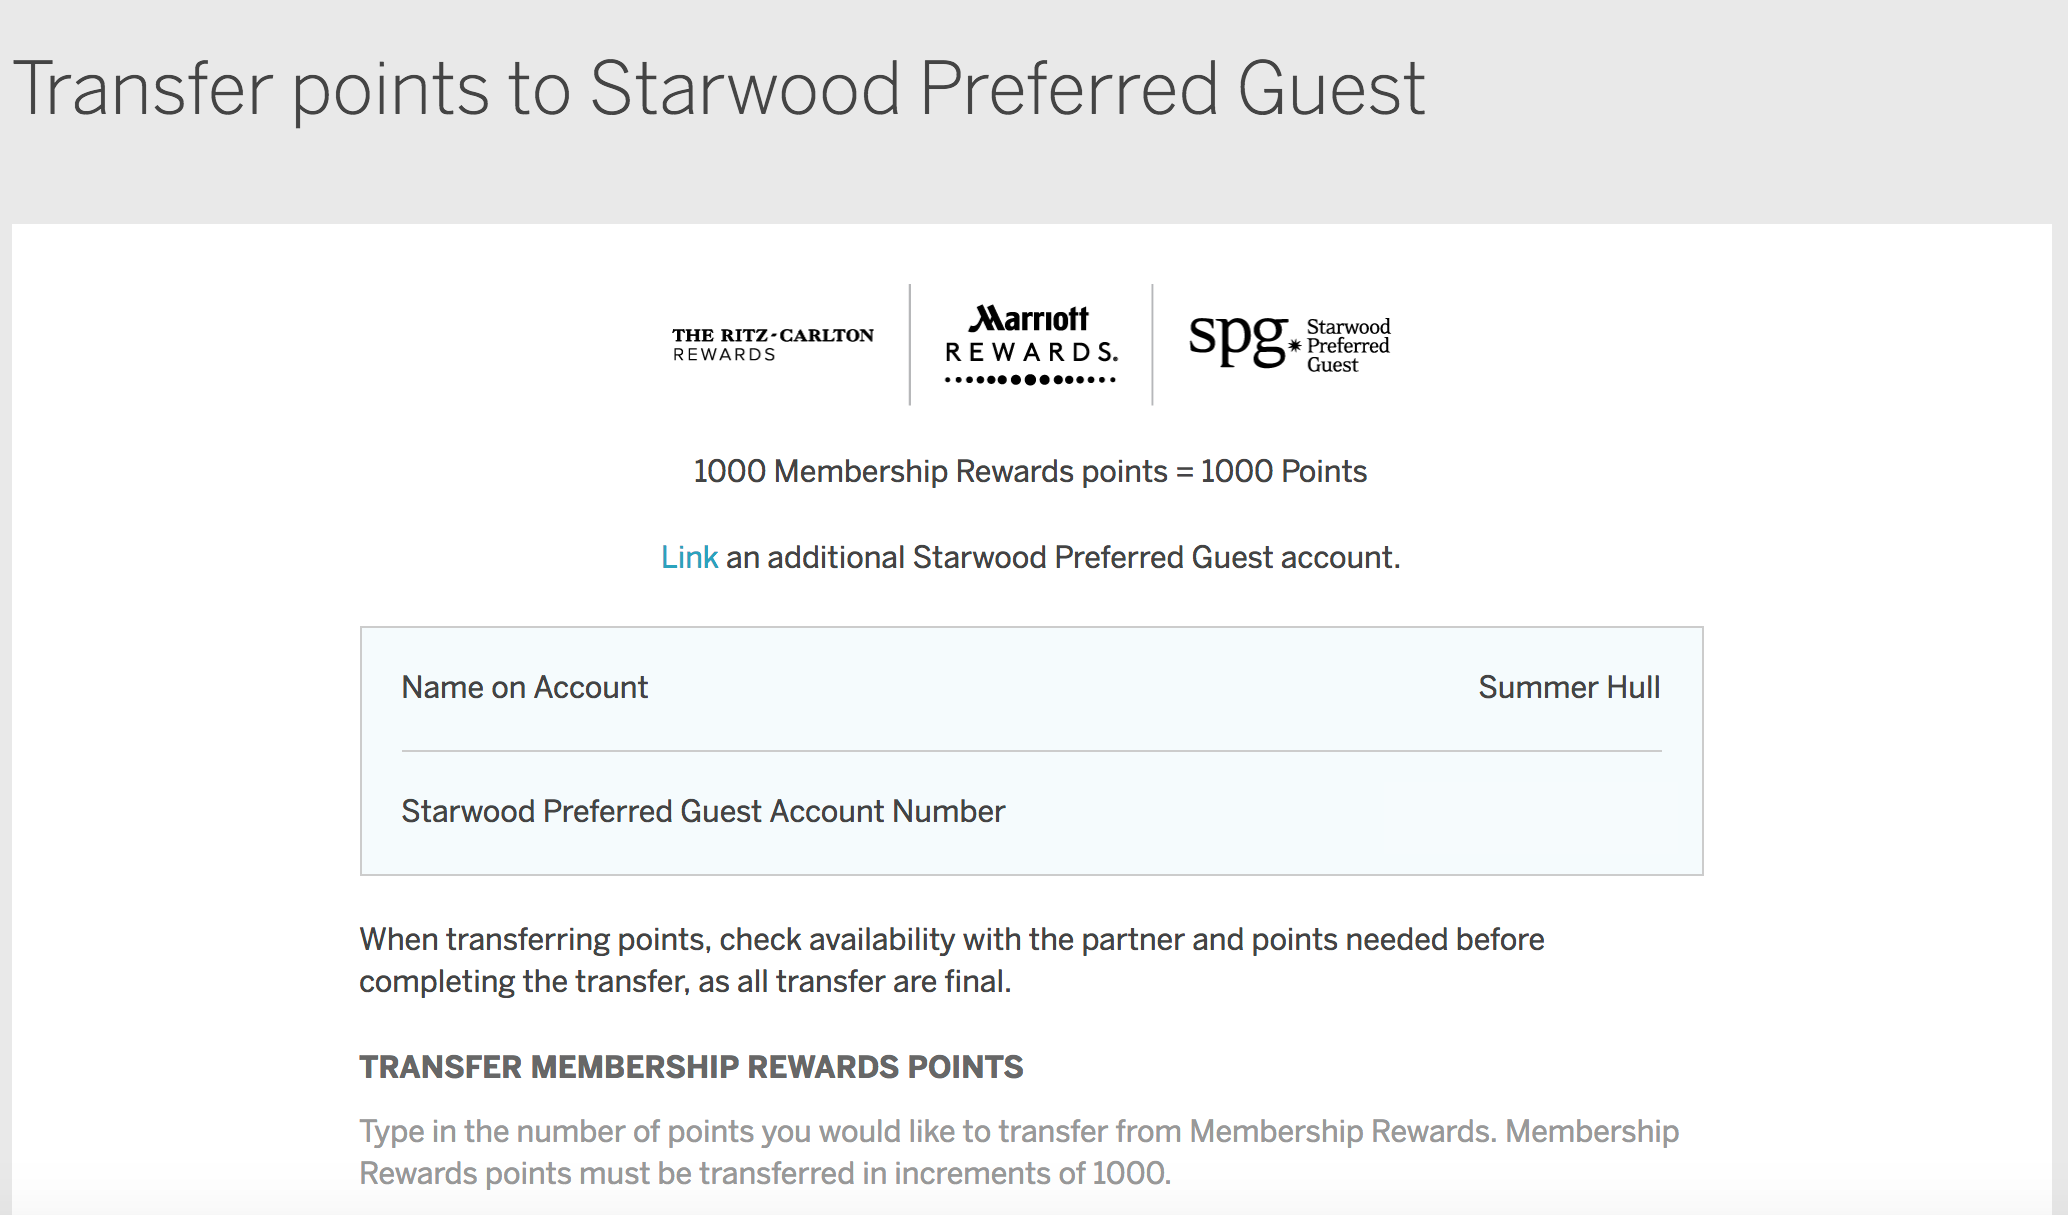
Task: Click the word REWARDS under The Ritz-Carlton
Action: [x=724, y=355]
